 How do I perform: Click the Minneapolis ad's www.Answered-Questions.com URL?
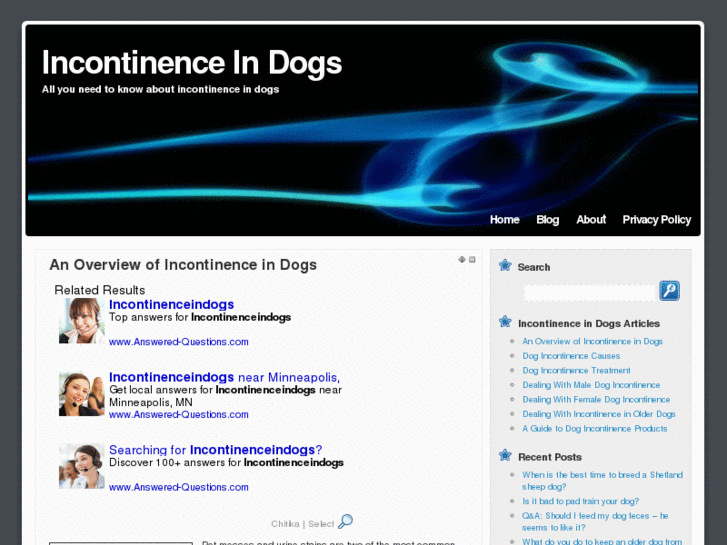[x=179, y=415]
